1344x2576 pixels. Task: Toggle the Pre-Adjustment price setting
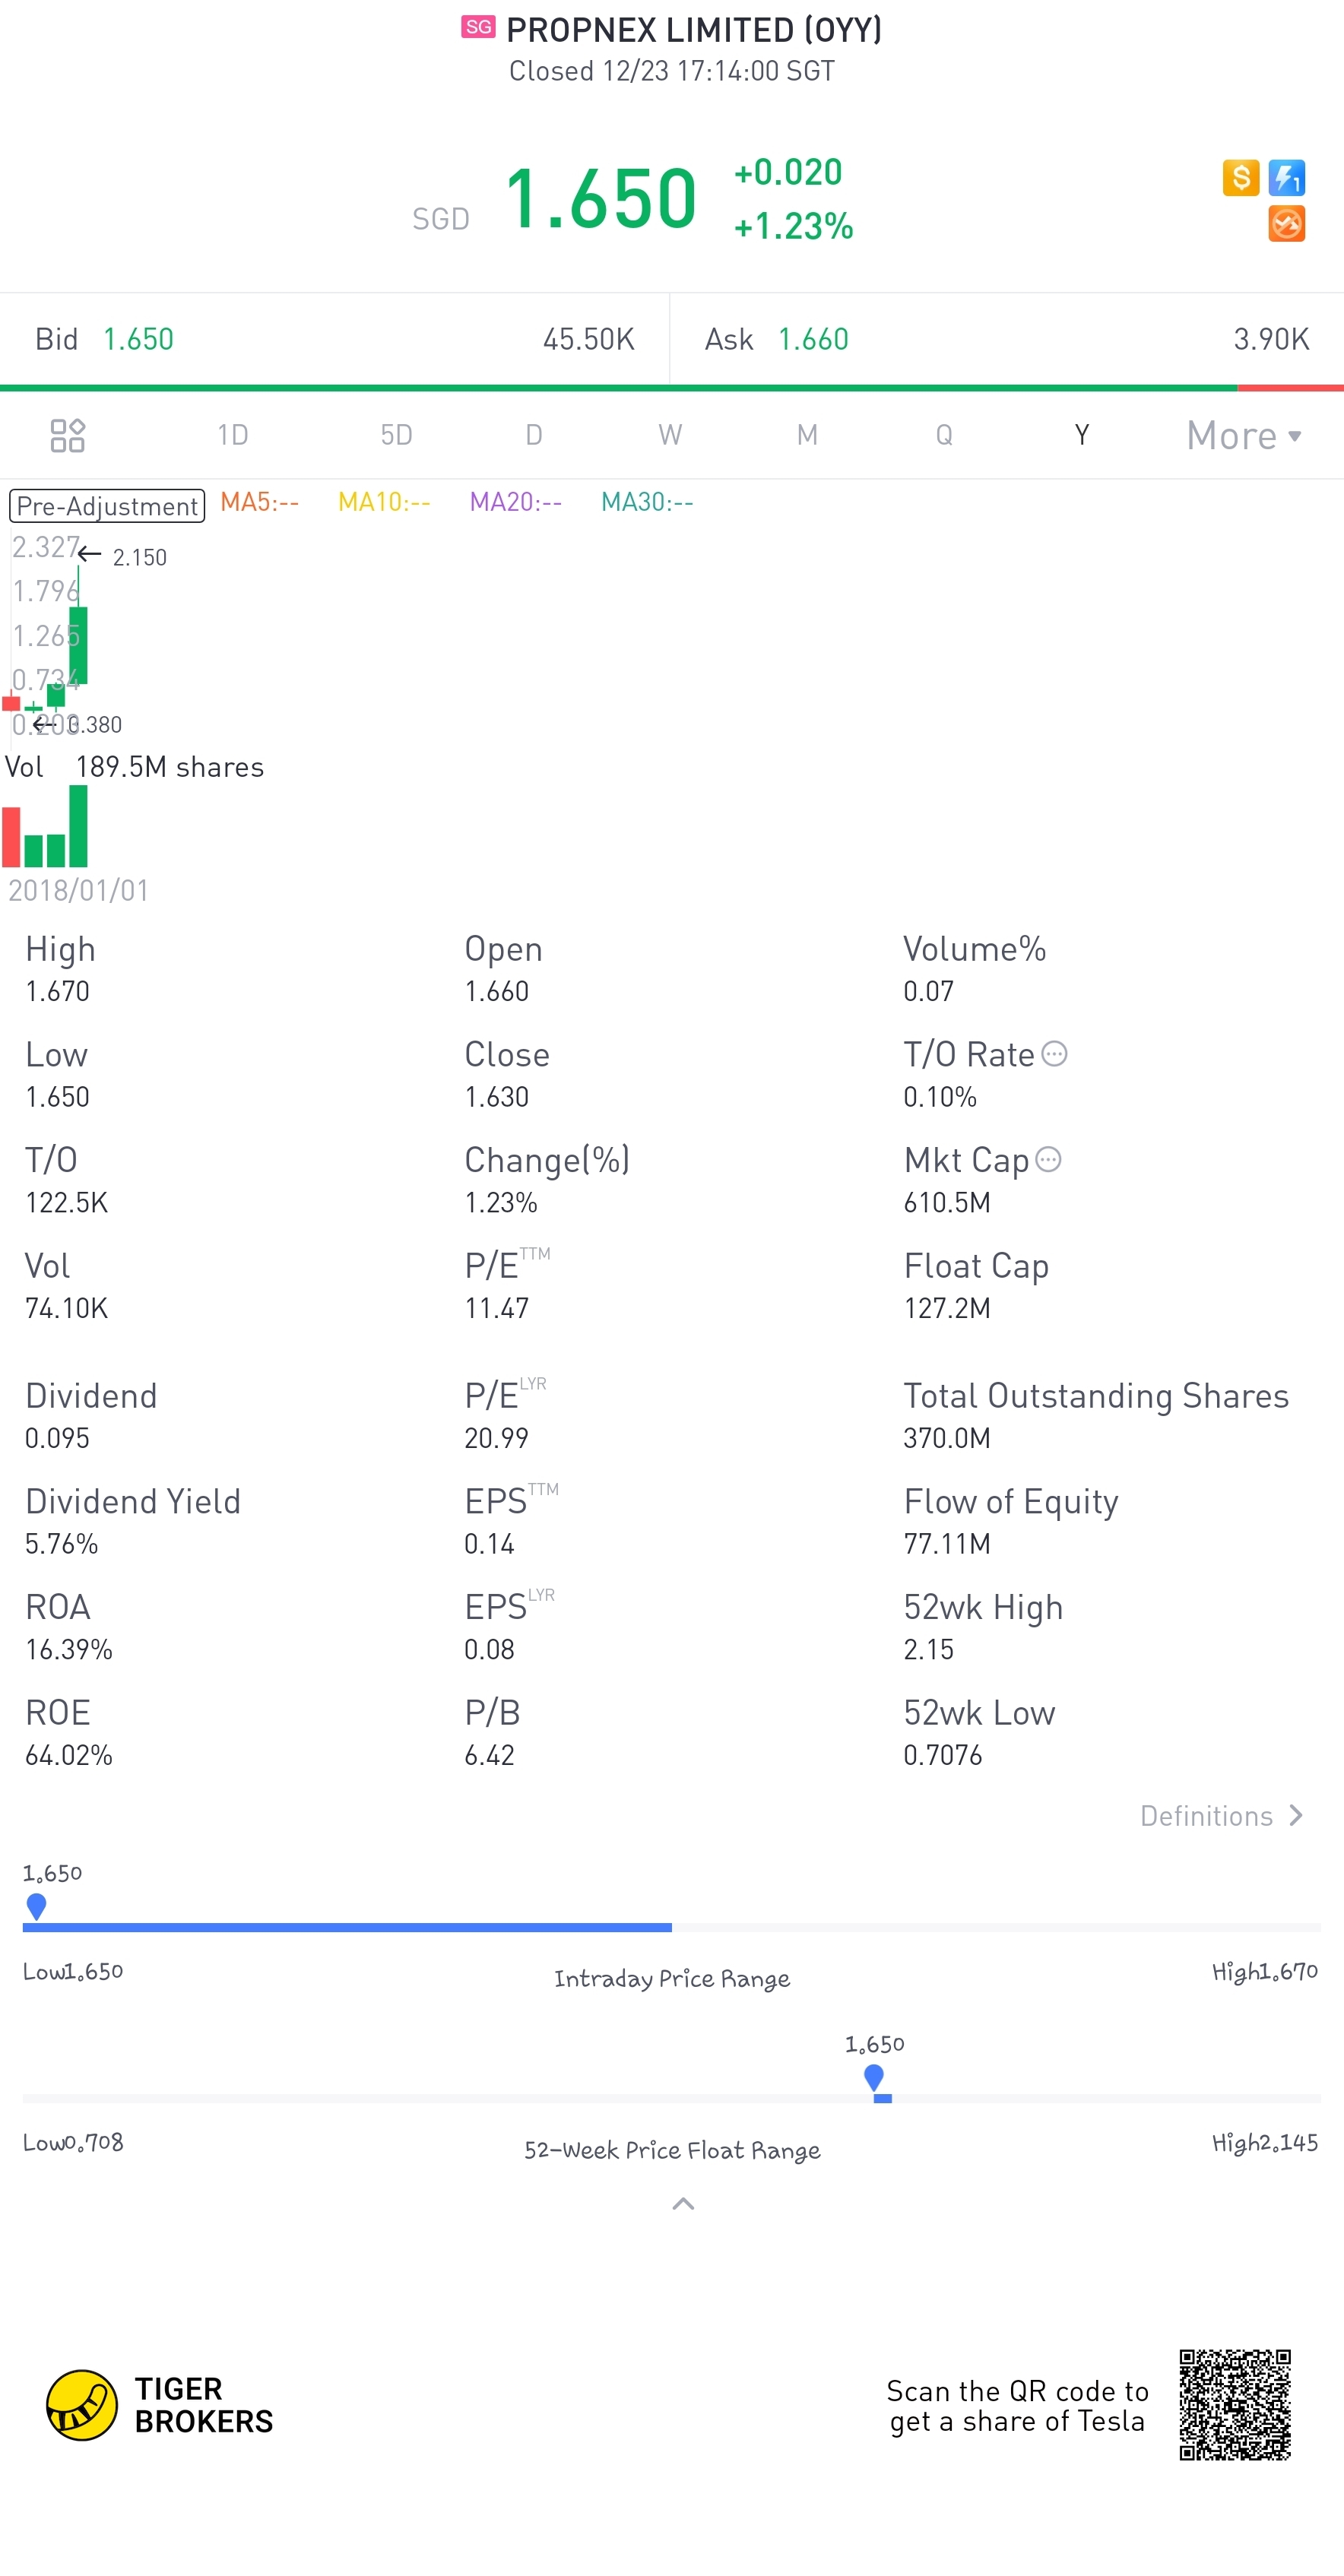pyautogui.click(x=107, y=506)
